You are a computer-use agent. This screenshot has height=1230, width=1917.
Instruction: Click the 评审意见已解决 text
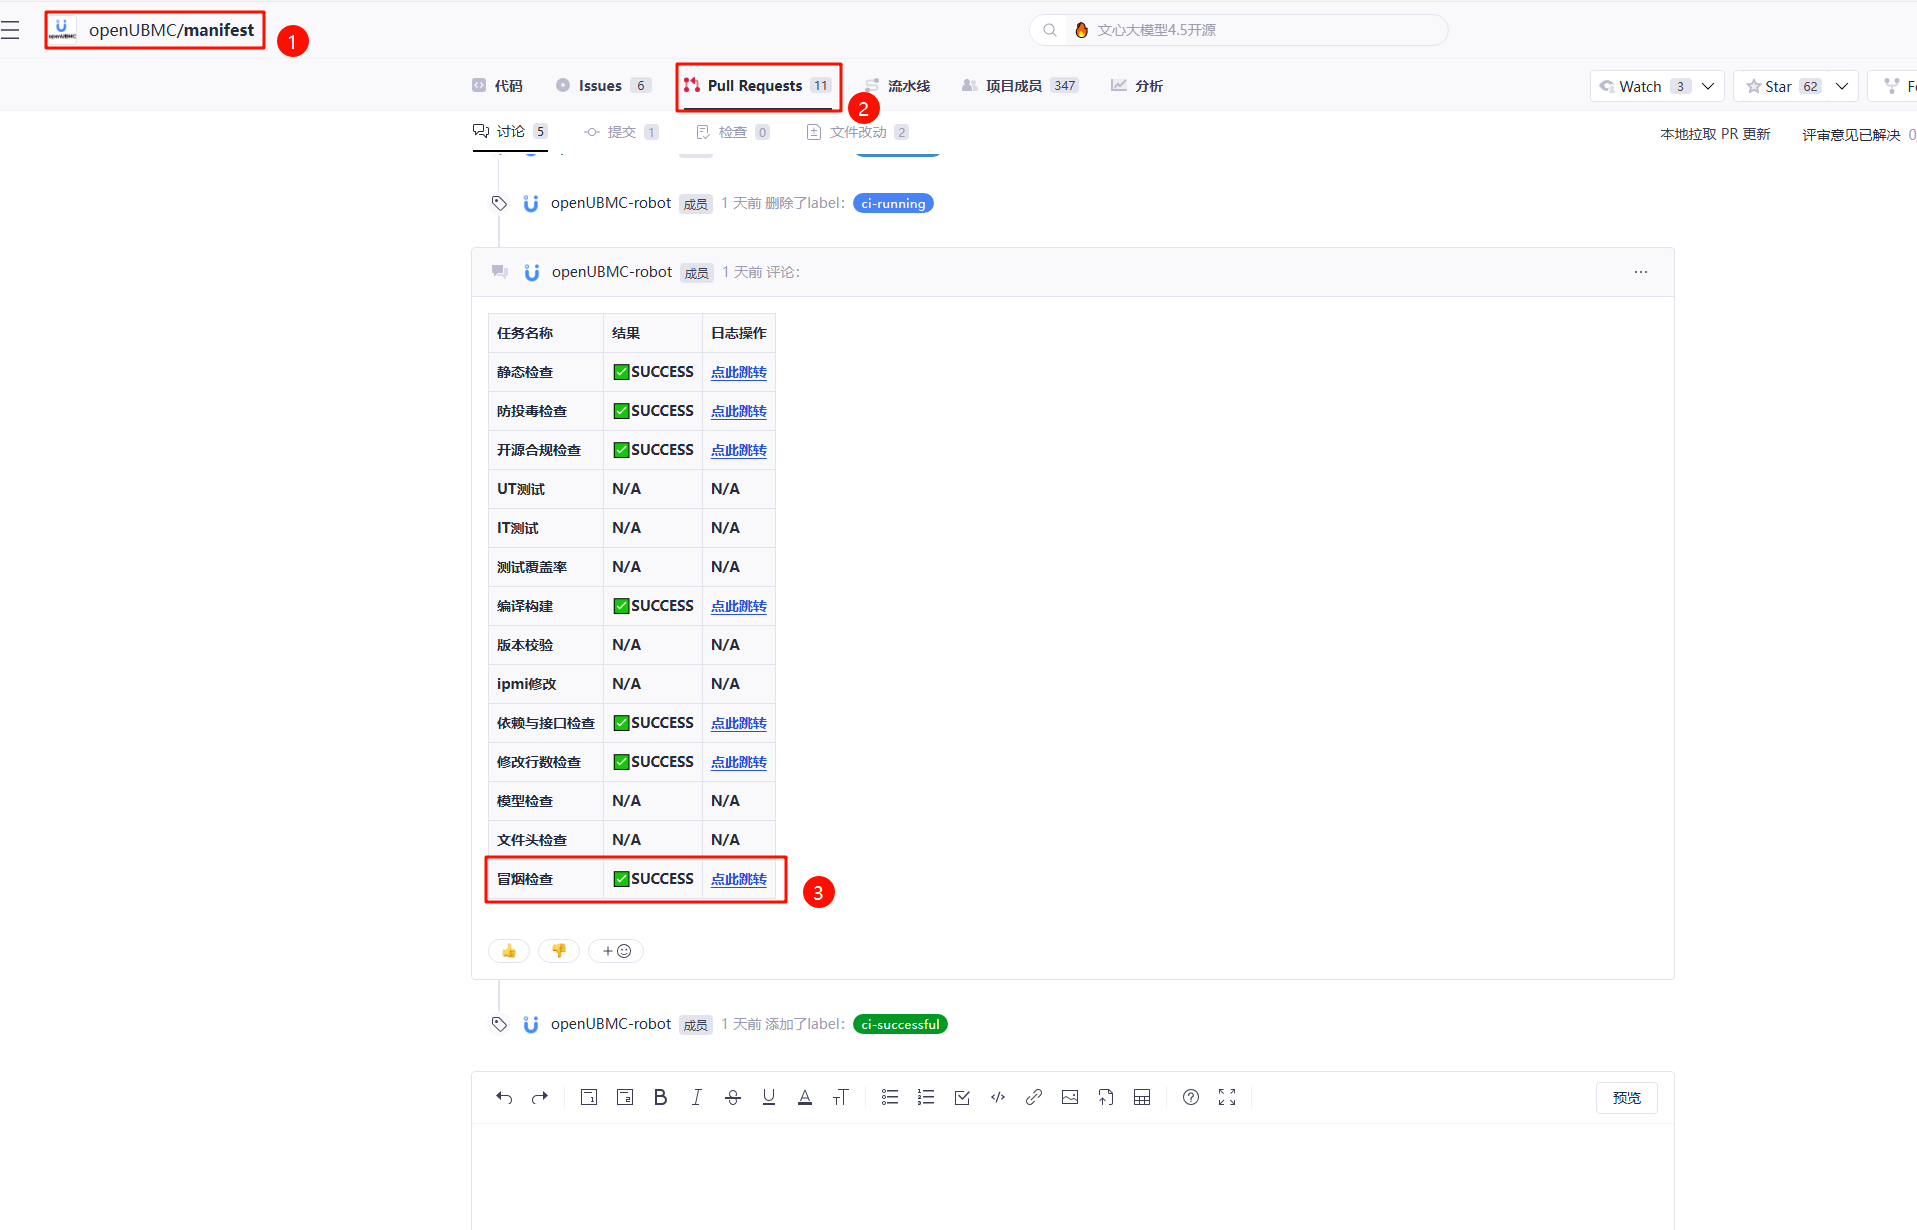click(1851, 134)
